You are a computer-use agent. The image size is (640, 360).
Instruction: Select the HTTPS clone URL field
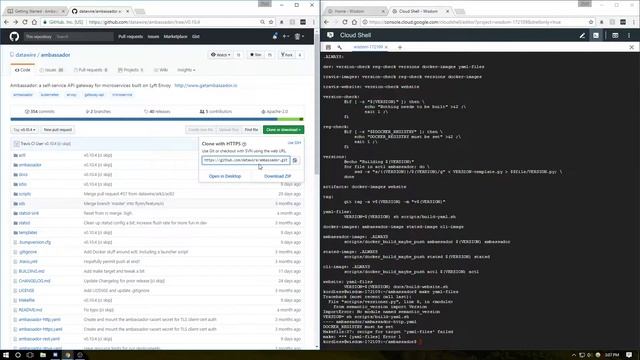point(245,160)
